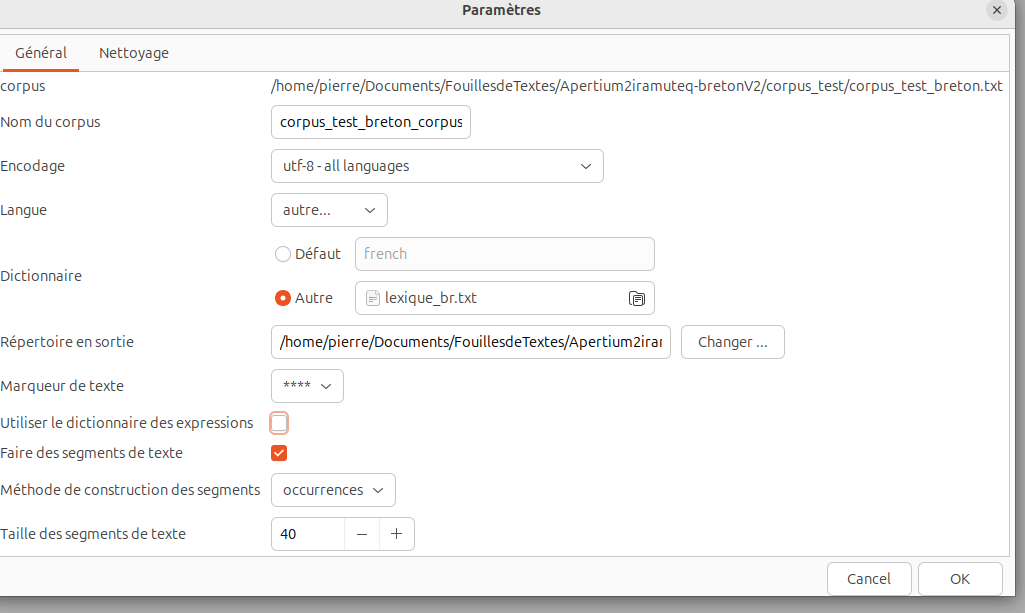Viewport: 1025px width, 613px height.
Task: Switch to the Général tab
Action: 41,53
